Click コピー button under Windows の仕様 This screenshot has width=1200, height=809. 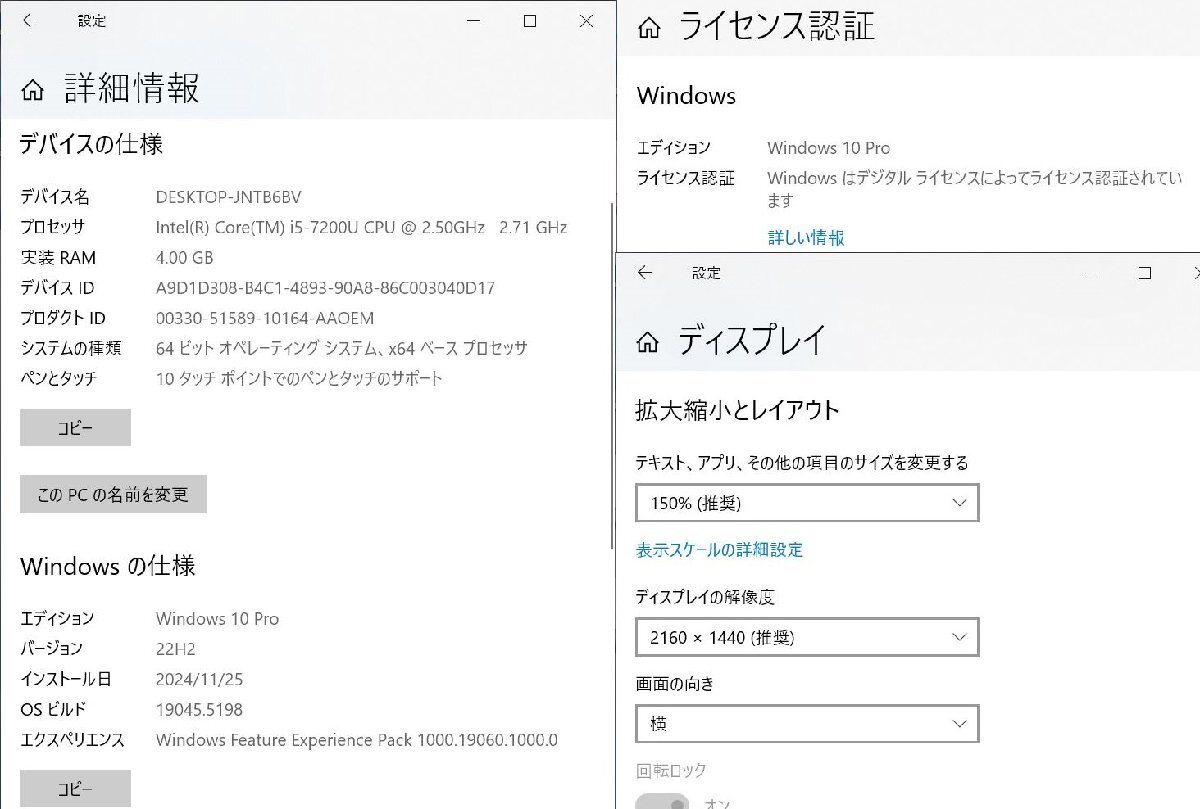(75, 789)
